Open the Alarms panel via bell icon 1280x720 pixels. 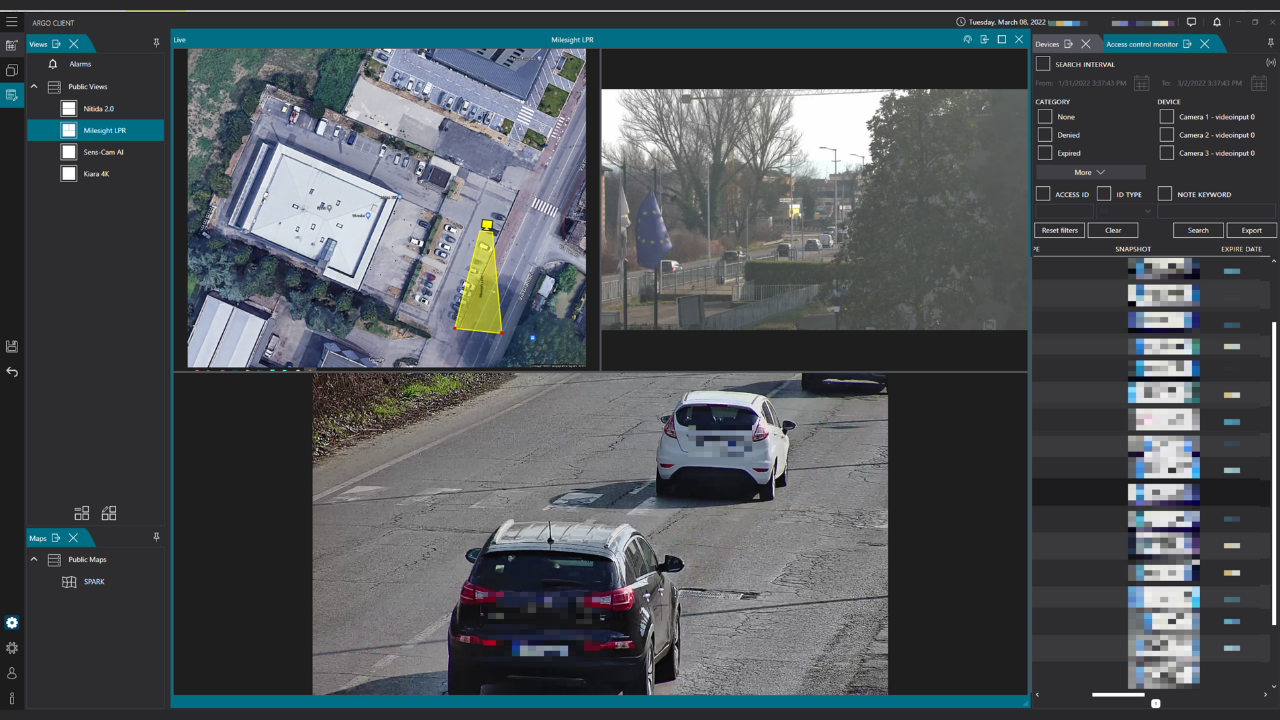coord(54,63)
